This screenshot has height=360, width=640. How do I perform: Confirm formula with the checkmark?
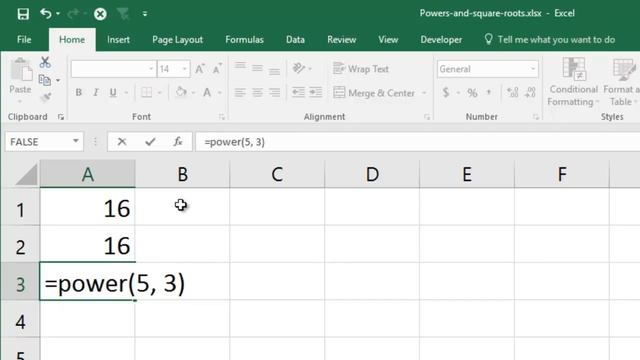click(150, 142)
